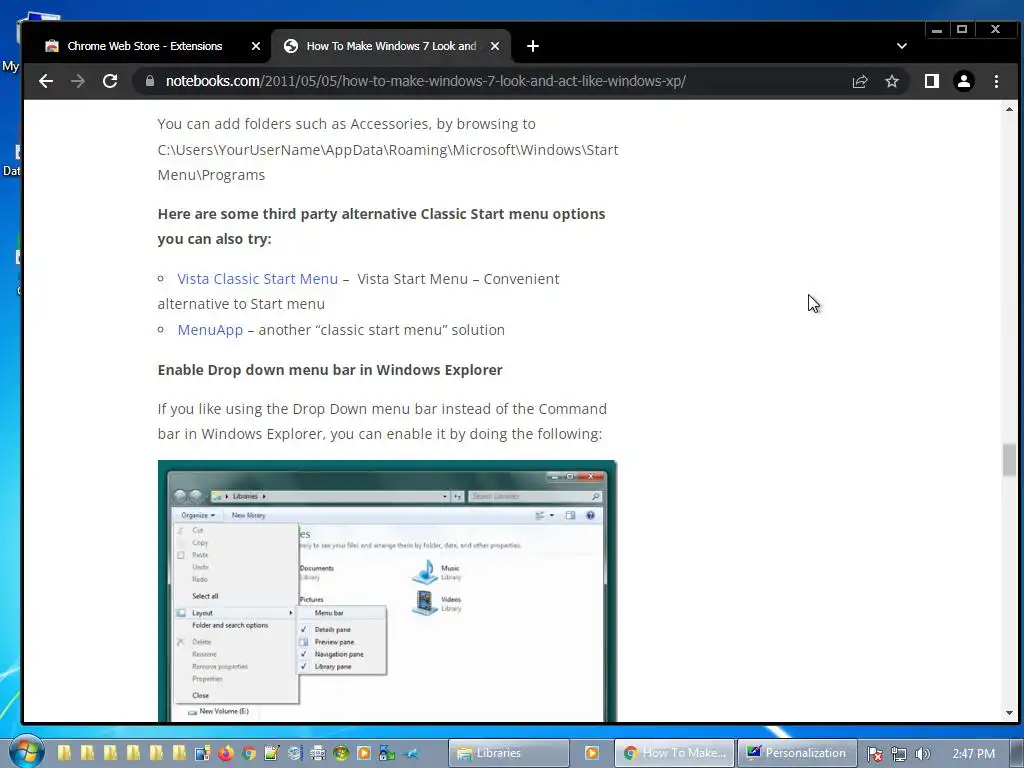Open the MenuApp link

(210, 330)
